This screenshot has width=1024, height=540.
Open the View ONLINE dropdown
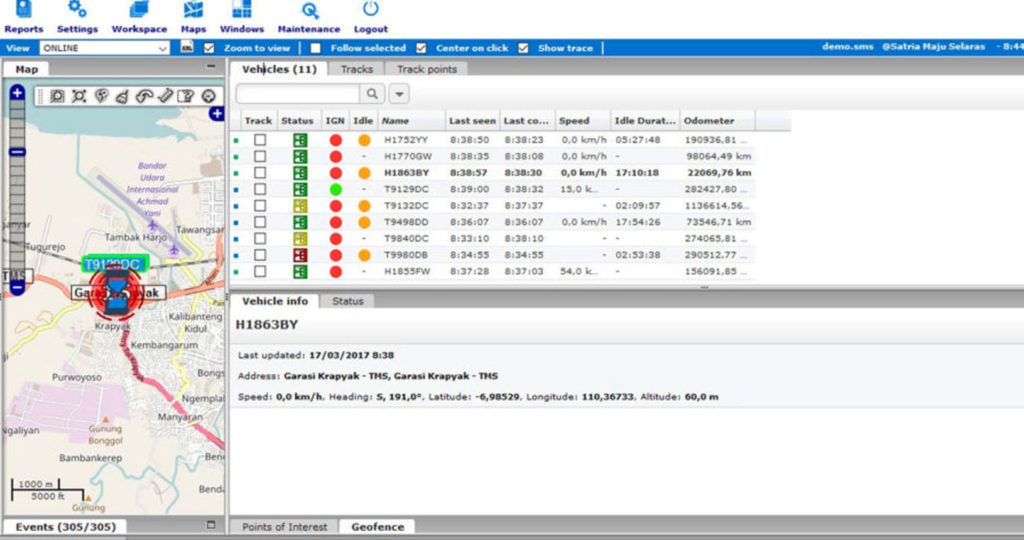tap(105, 48)
